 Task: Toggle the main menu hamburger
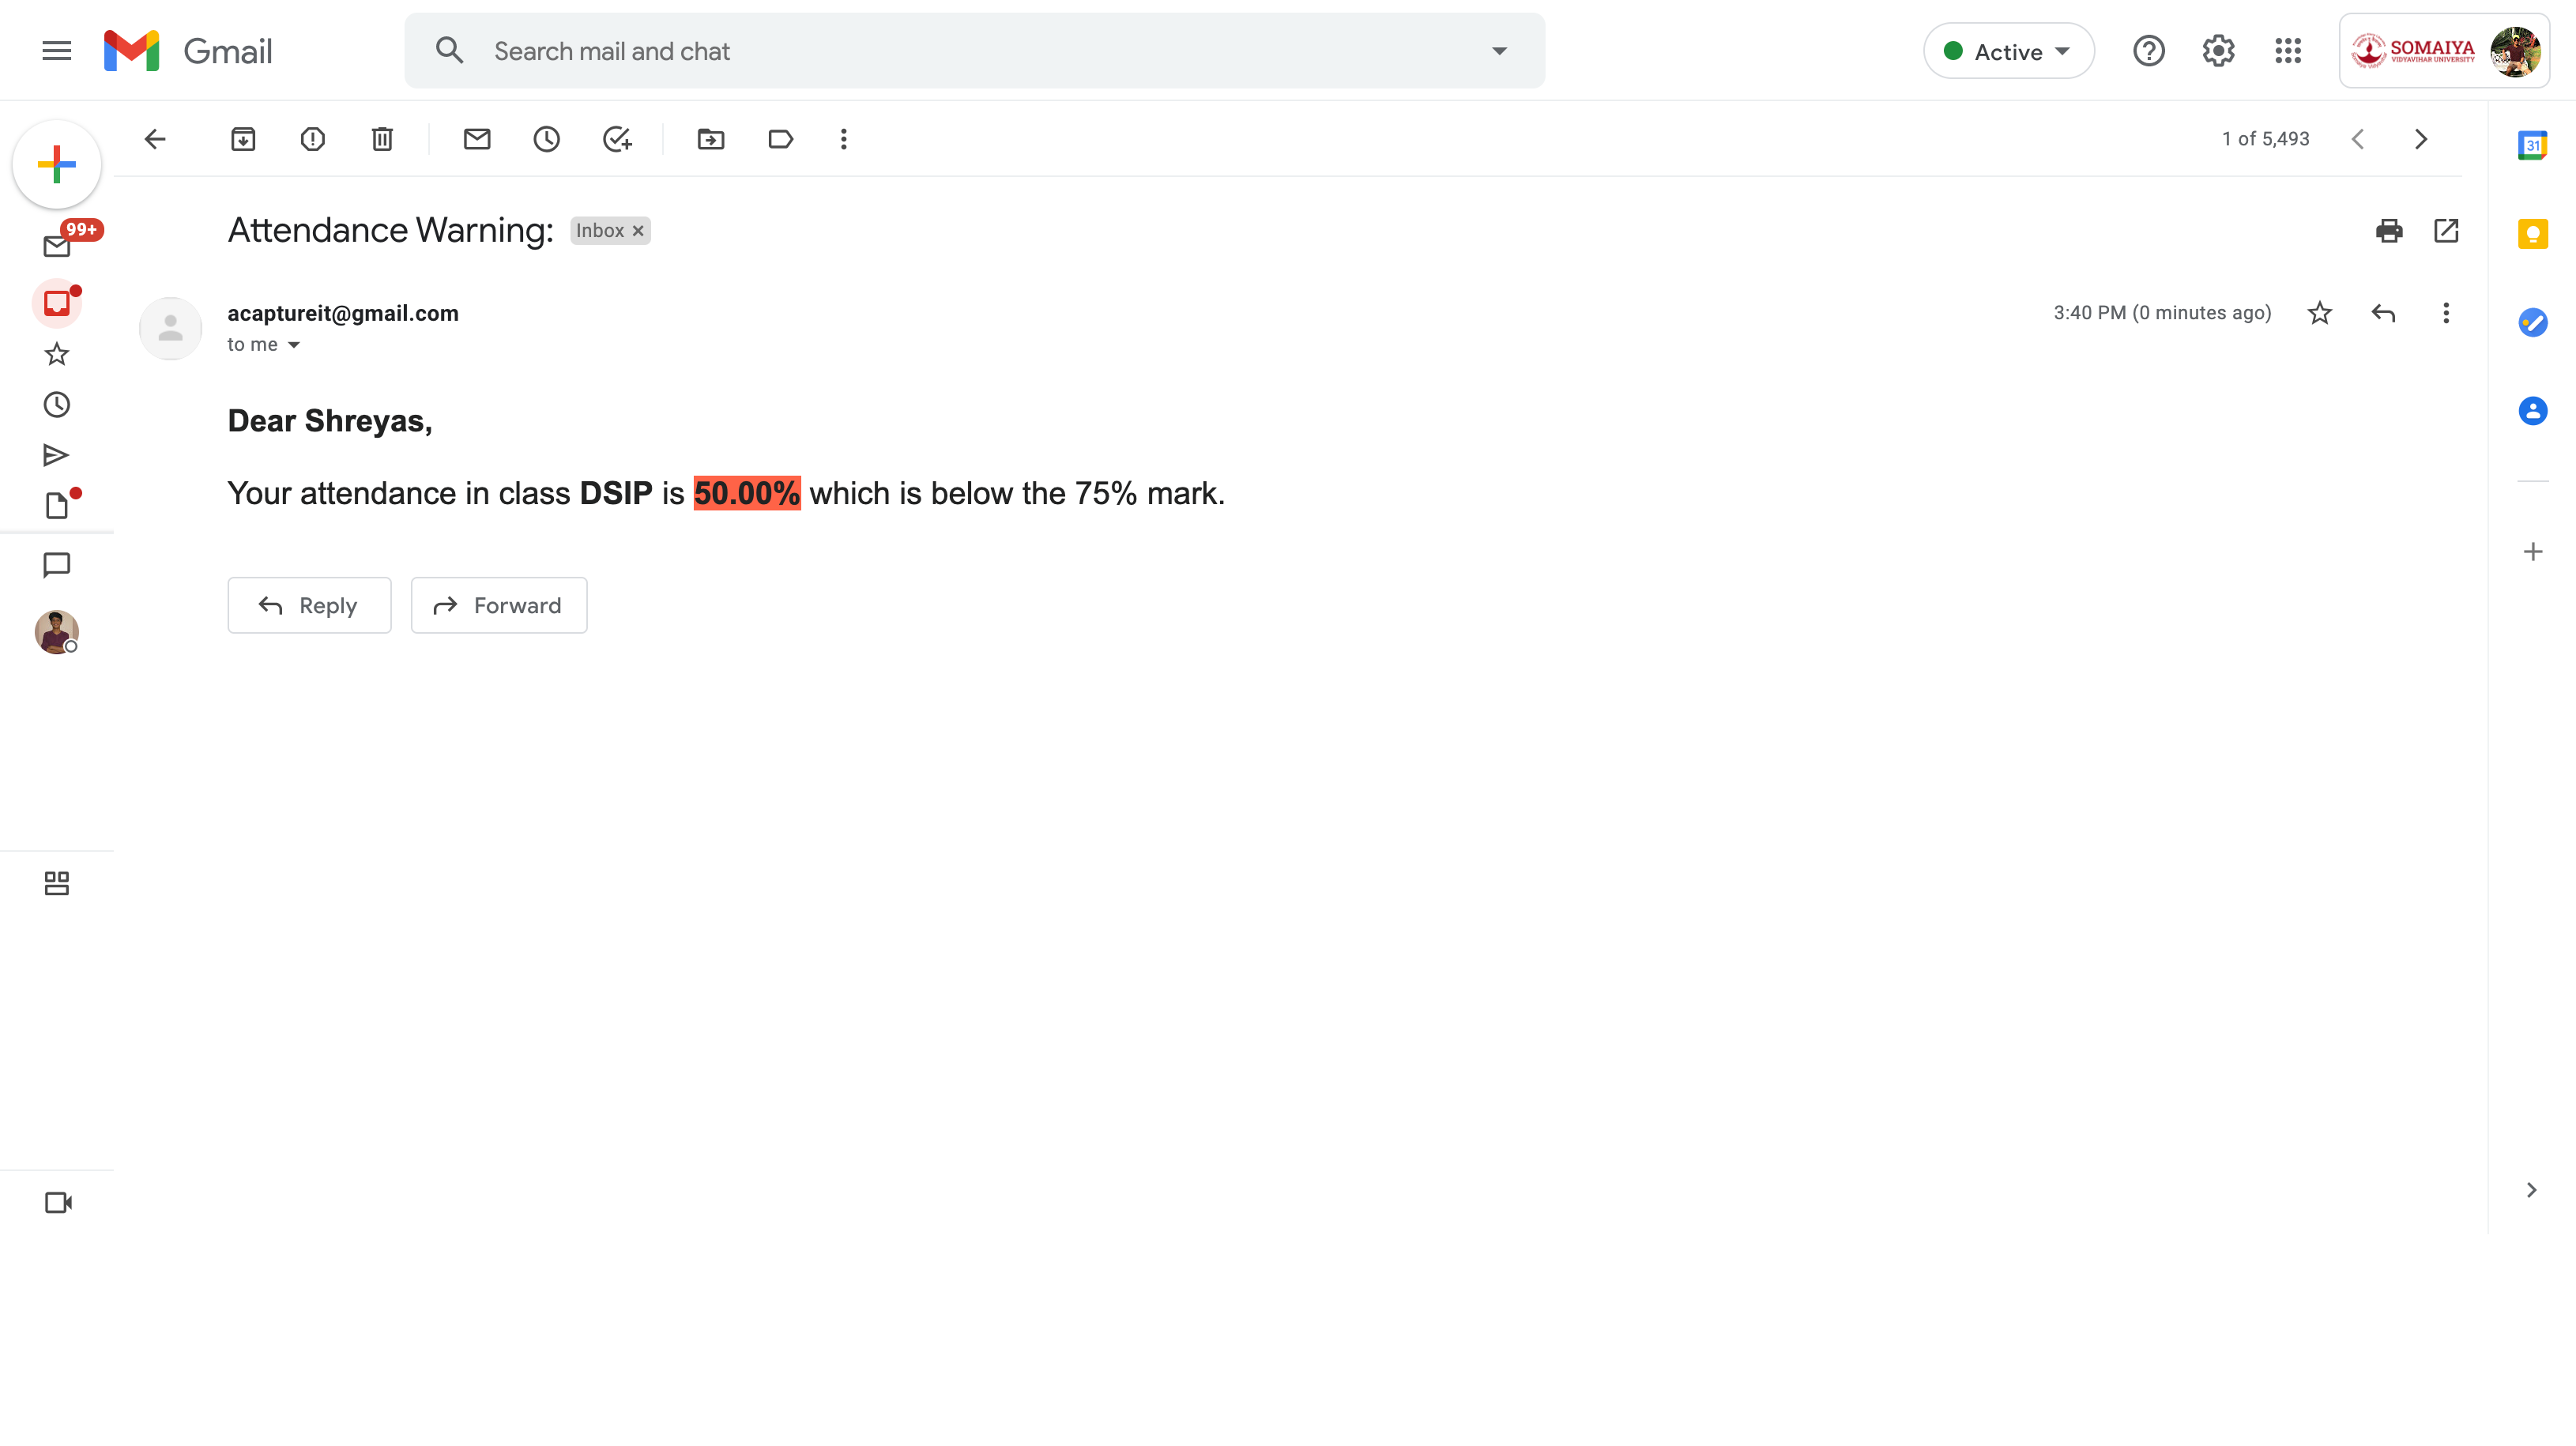57,51
